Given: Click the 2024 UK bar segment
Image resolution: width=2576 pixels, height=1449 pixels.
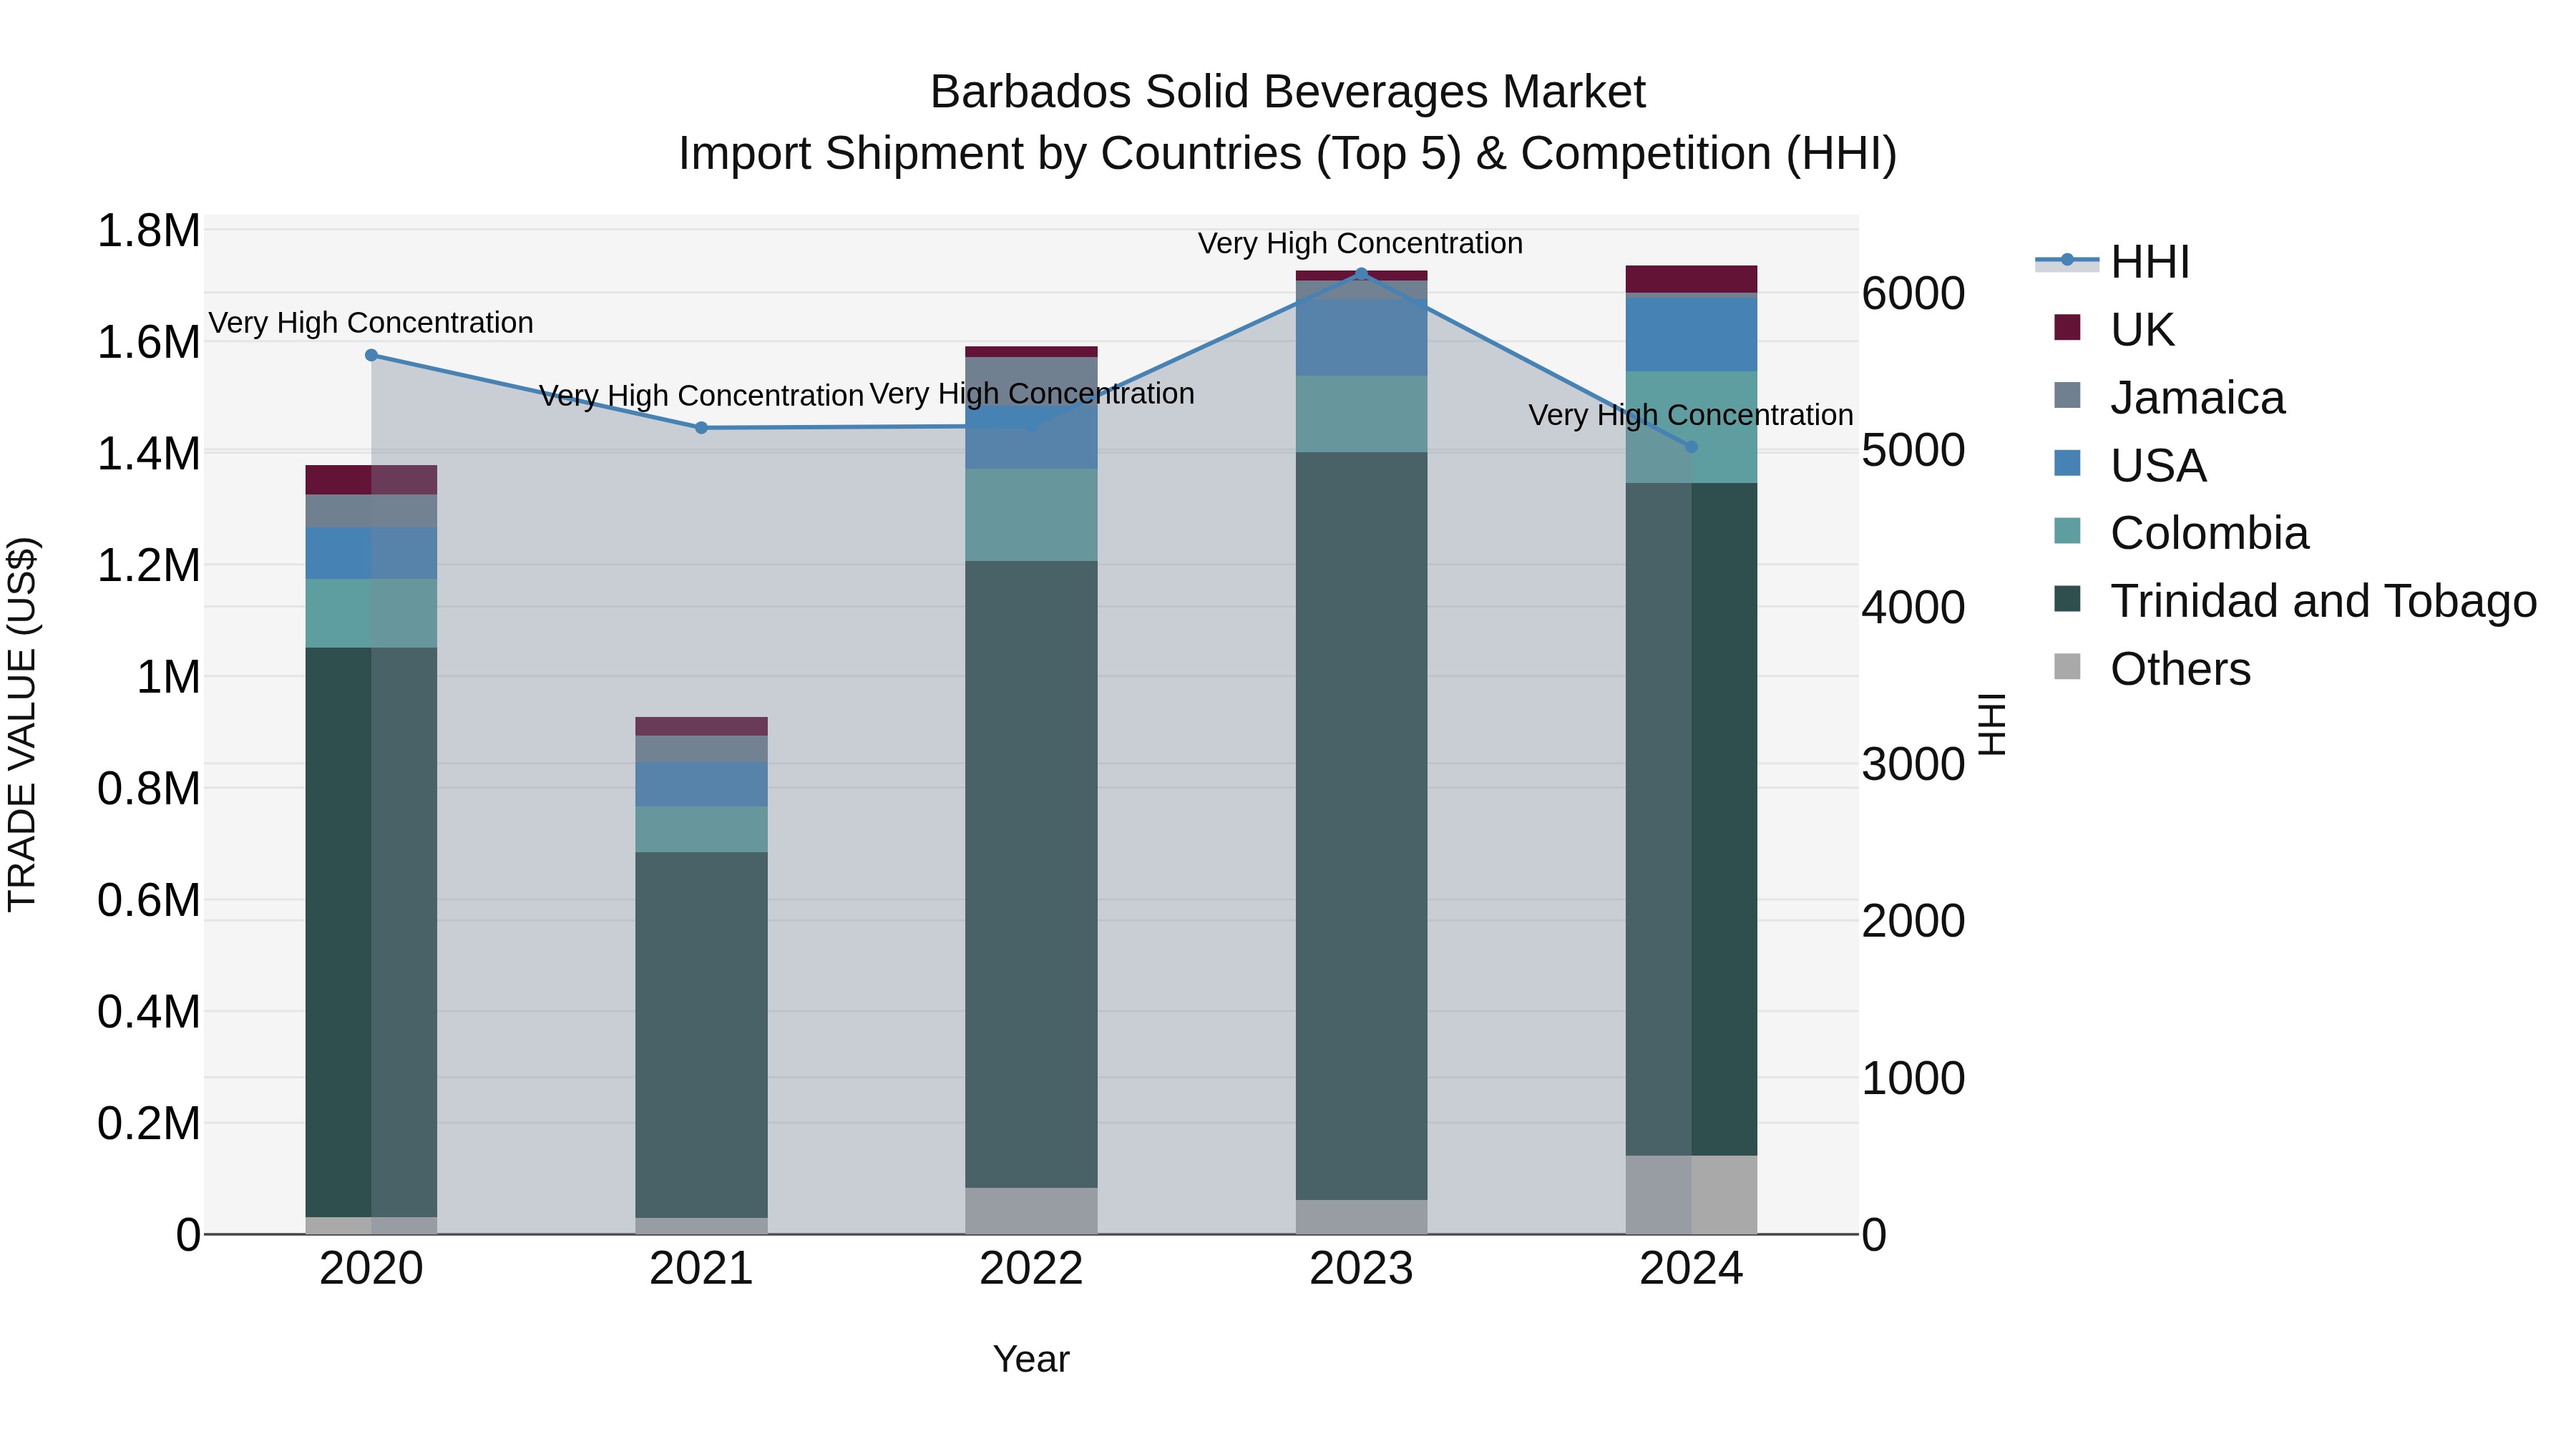Looking at the screenshot, I should click(1691, 279).
